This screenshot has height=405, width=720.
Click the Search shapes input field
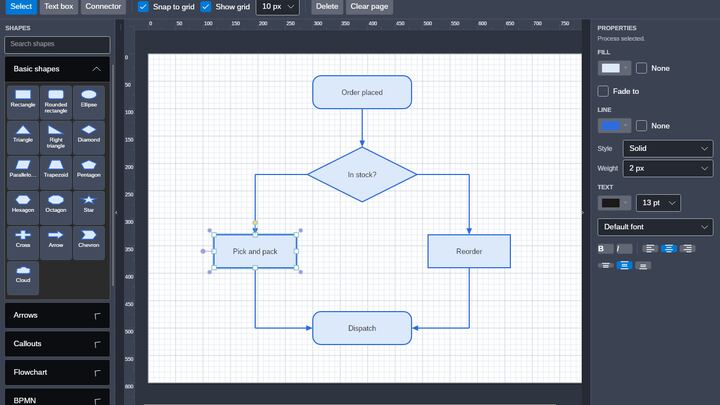pos(57,44)
